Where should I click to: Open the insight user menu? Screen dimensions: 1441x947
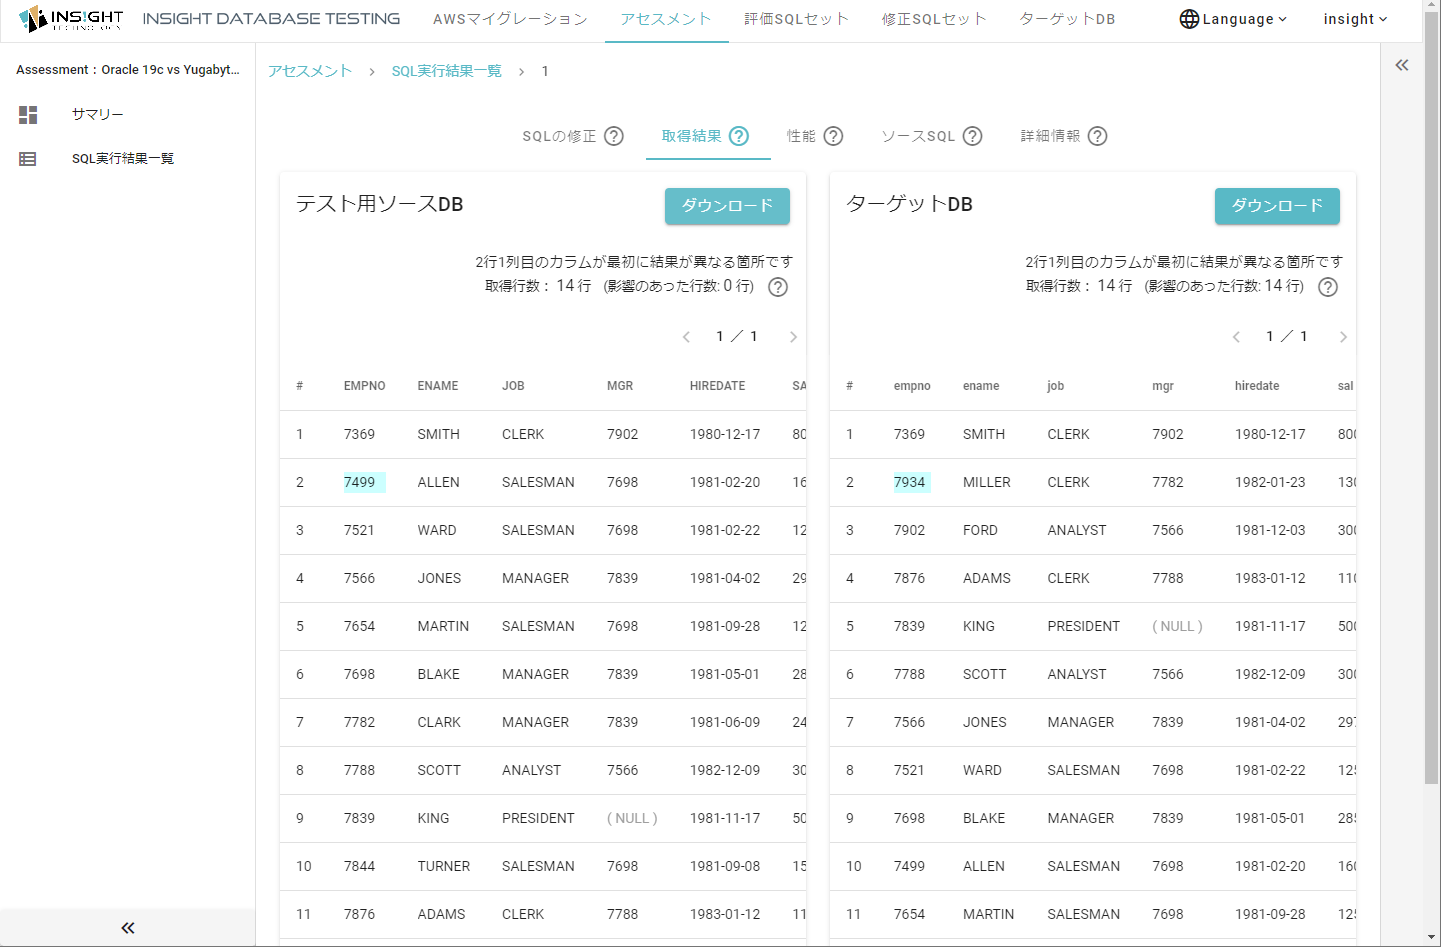[x=1355, y=19]
